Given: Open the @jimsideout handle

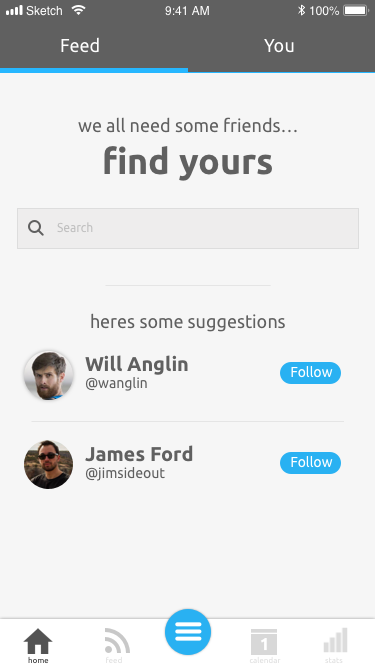Looking at the screenshot, I should [x=125, y=473].
